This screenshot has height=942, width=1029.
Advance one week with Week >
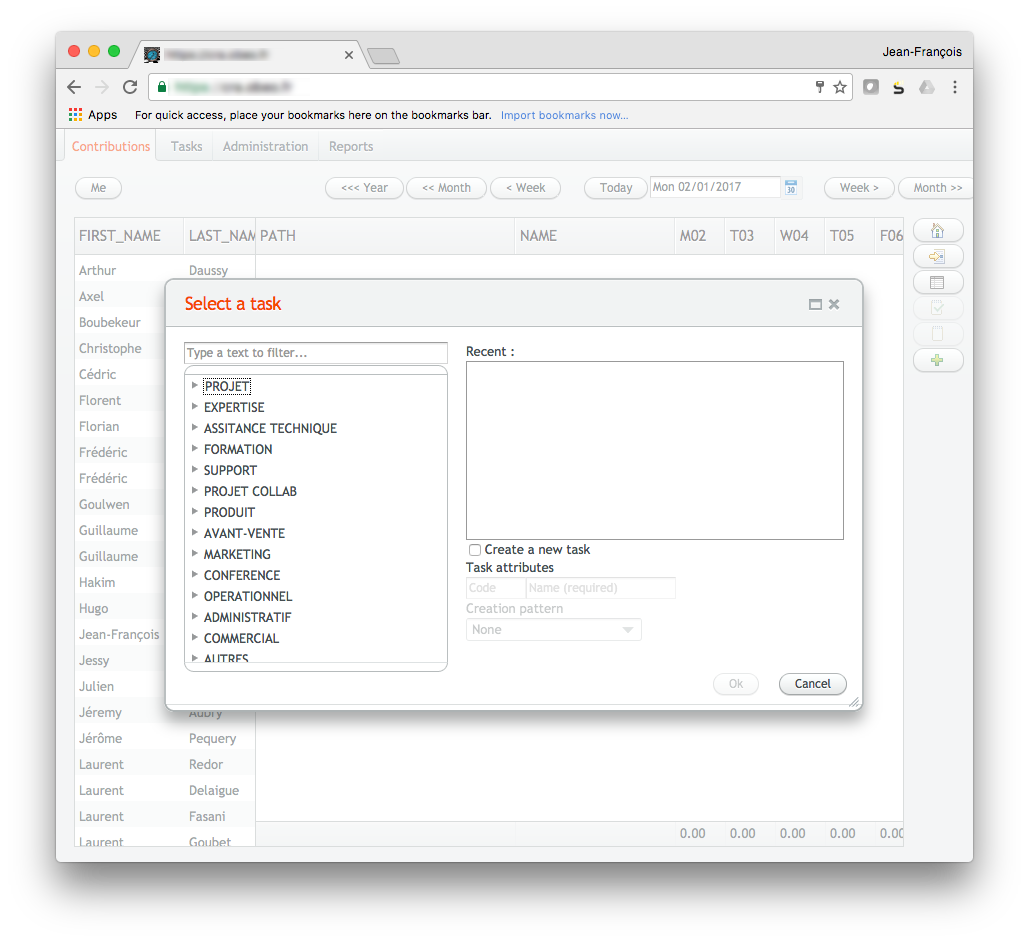click(859, 188)
